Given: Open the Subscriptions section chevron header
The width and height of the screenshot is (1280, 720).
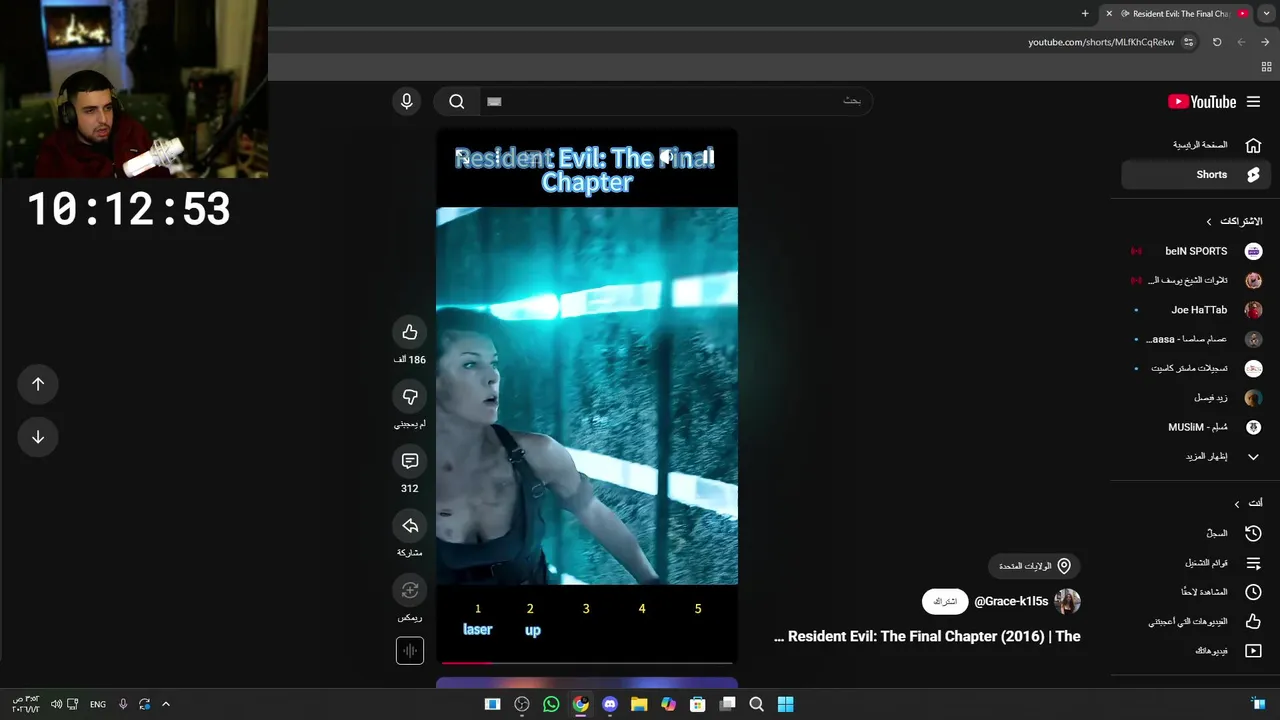Looking at the screenshot, I should coord(1235,221).
